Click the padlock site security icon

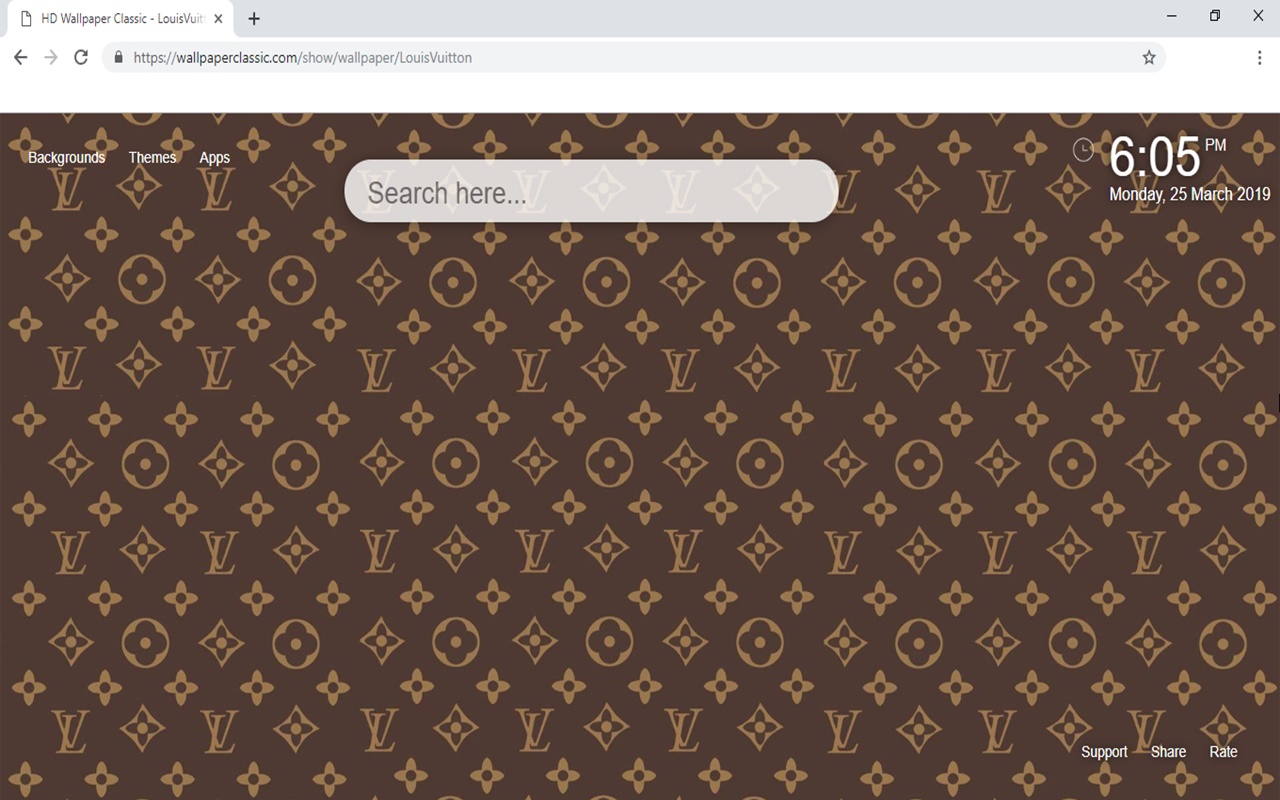pyautogui.click(x=118, y=58)
